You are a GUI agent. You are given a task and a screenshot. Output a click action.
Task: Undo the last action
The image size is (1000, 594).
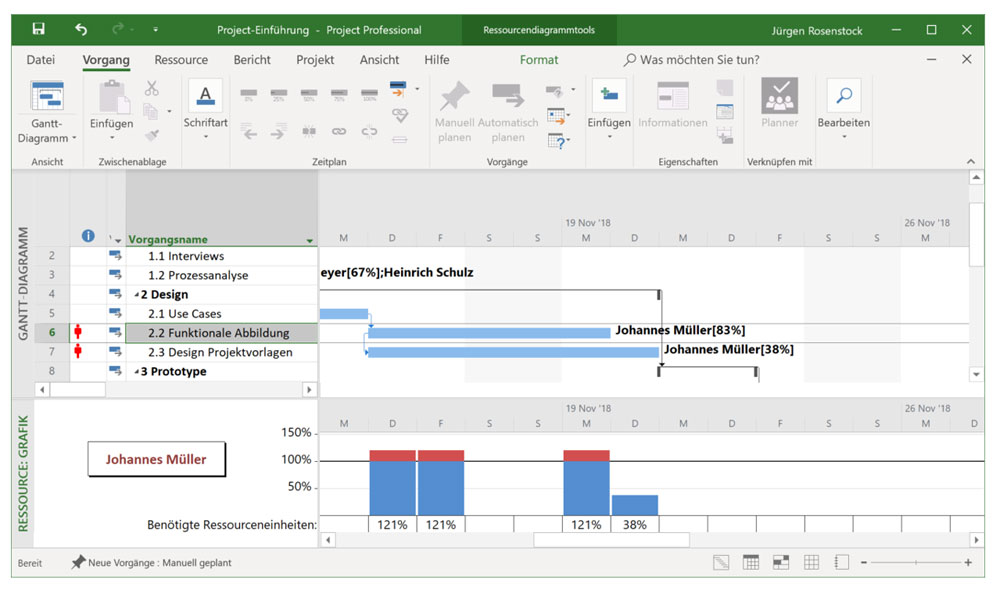pyautogui.click(x=81, y=29)
